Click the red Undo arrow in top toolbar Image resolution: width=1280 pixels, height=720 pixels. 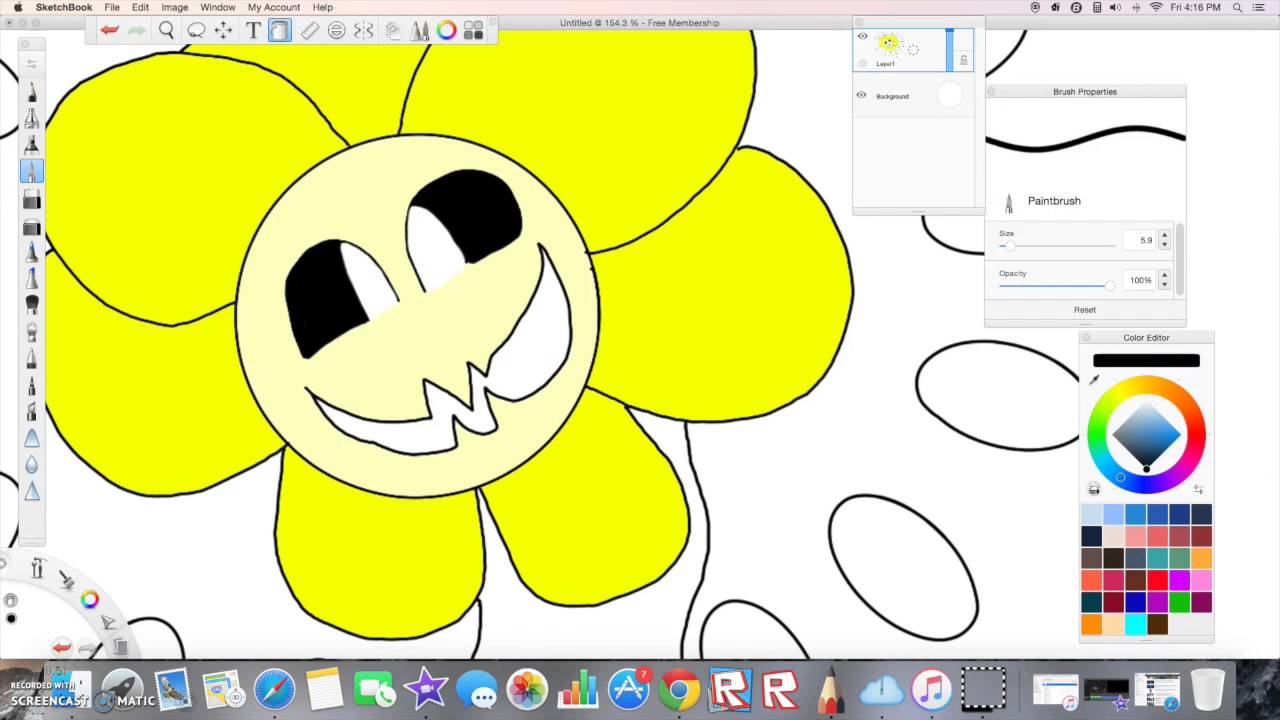point(109,30)
